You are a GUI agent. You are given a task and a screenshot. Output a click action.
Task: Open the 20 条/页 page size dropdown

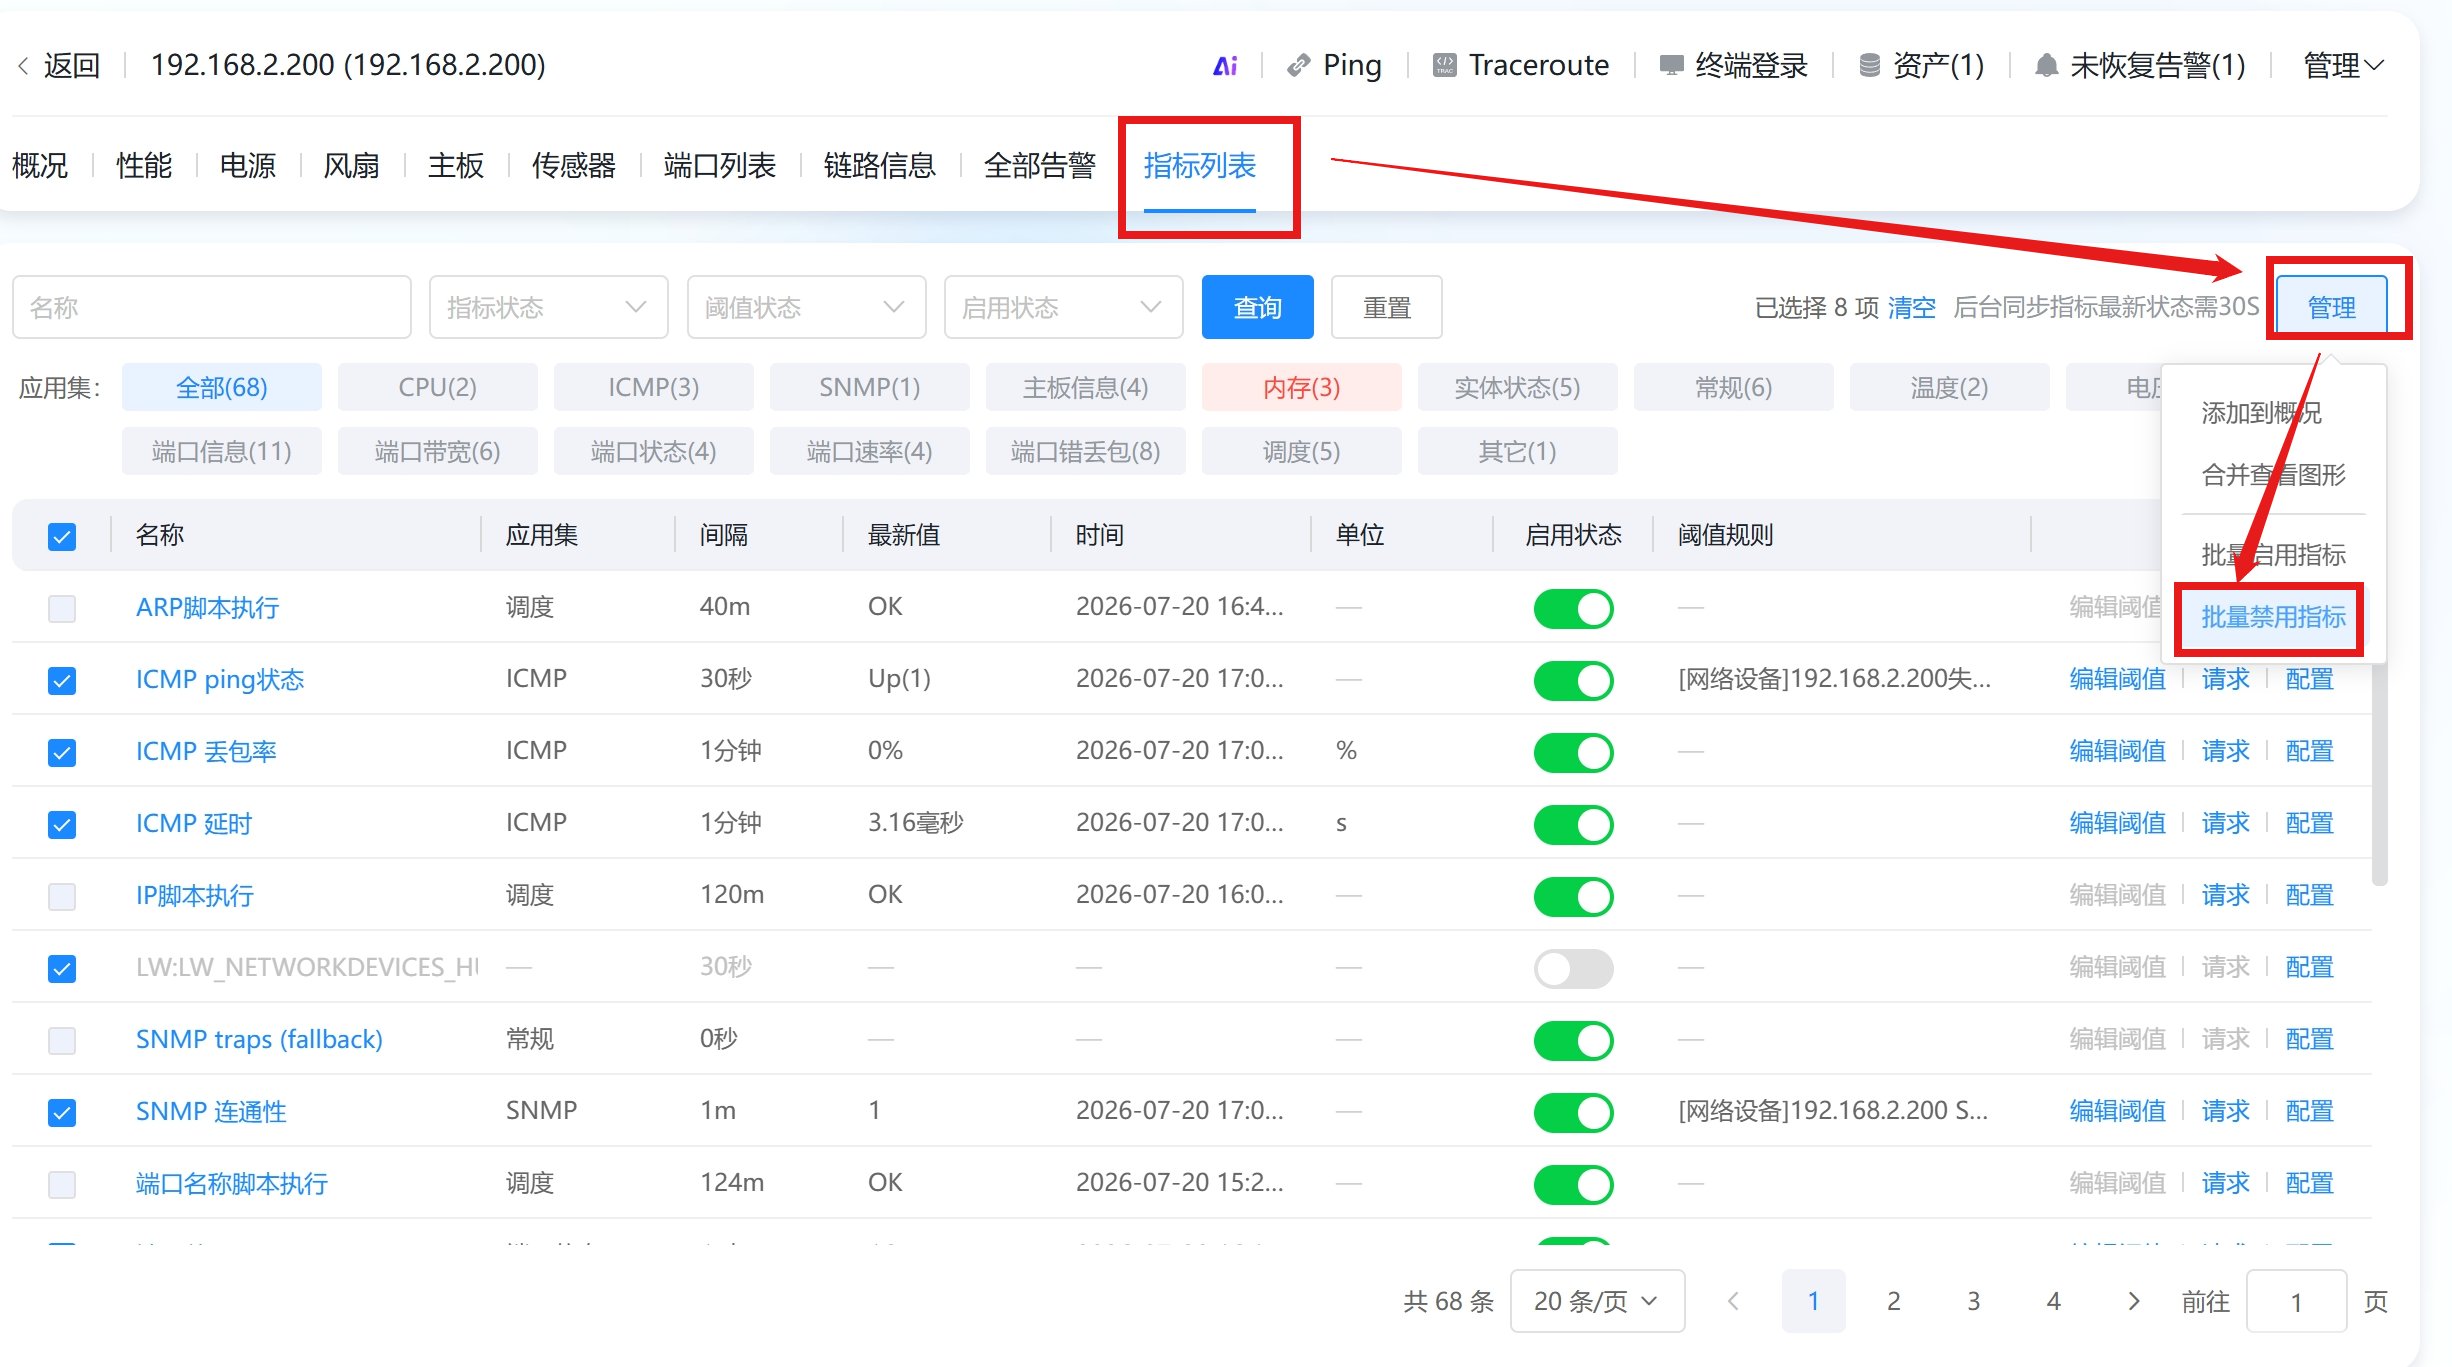click(x=1597, y=1301)
